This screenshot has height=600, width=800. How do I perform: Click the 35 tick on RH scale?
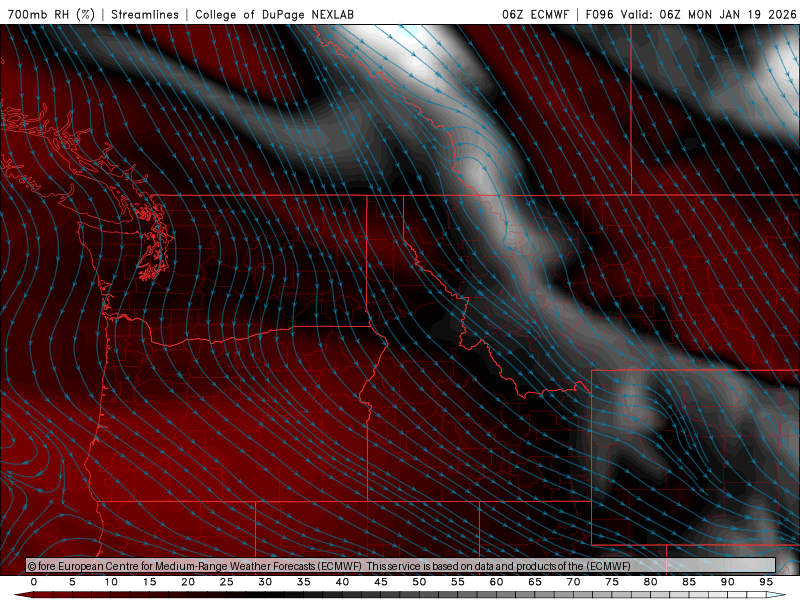pos(304,582)
